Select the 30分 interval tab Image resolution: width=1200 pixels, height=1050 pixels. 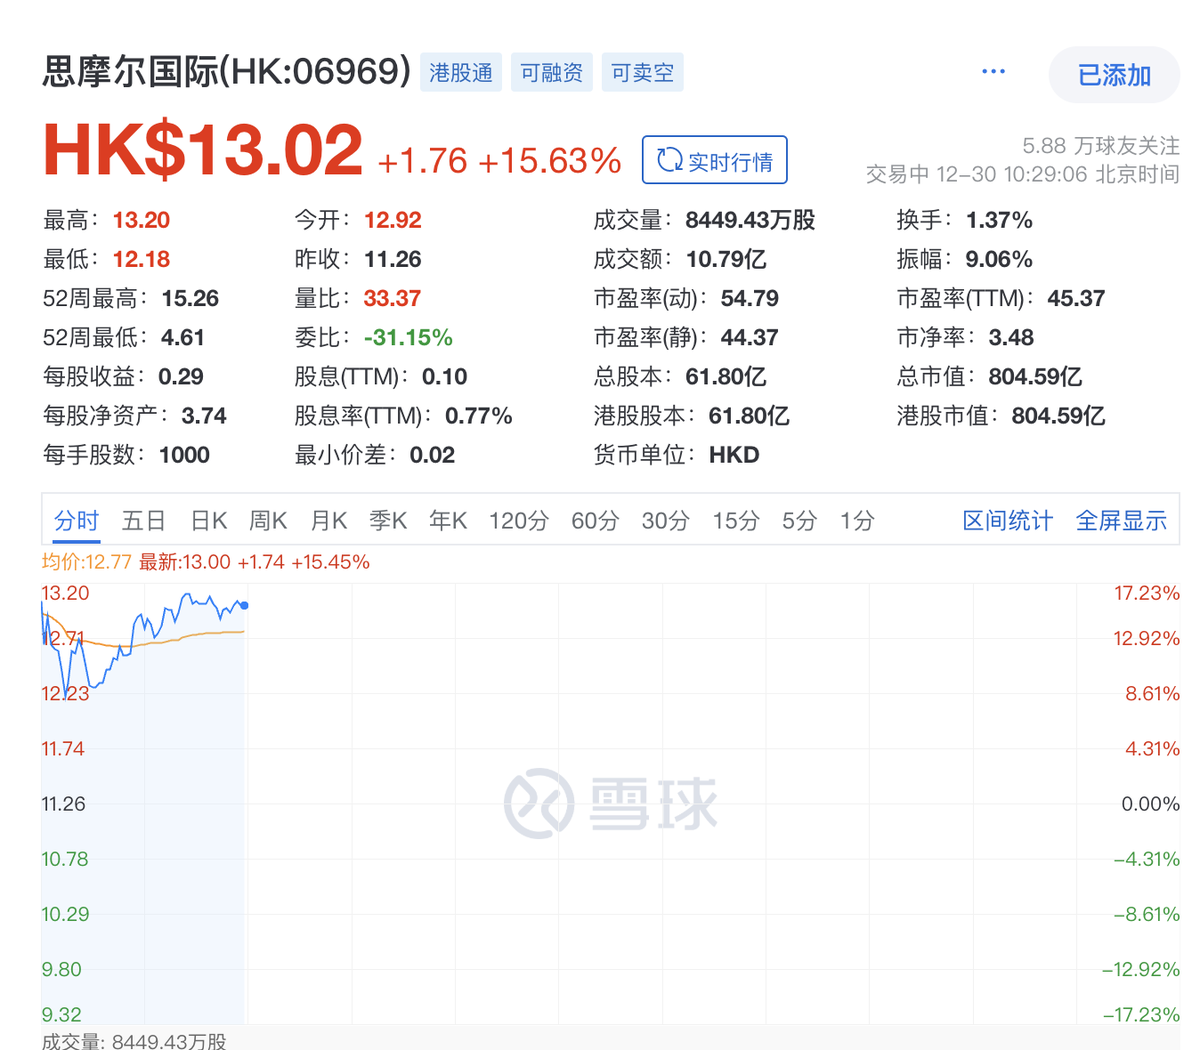click(666, 521)
